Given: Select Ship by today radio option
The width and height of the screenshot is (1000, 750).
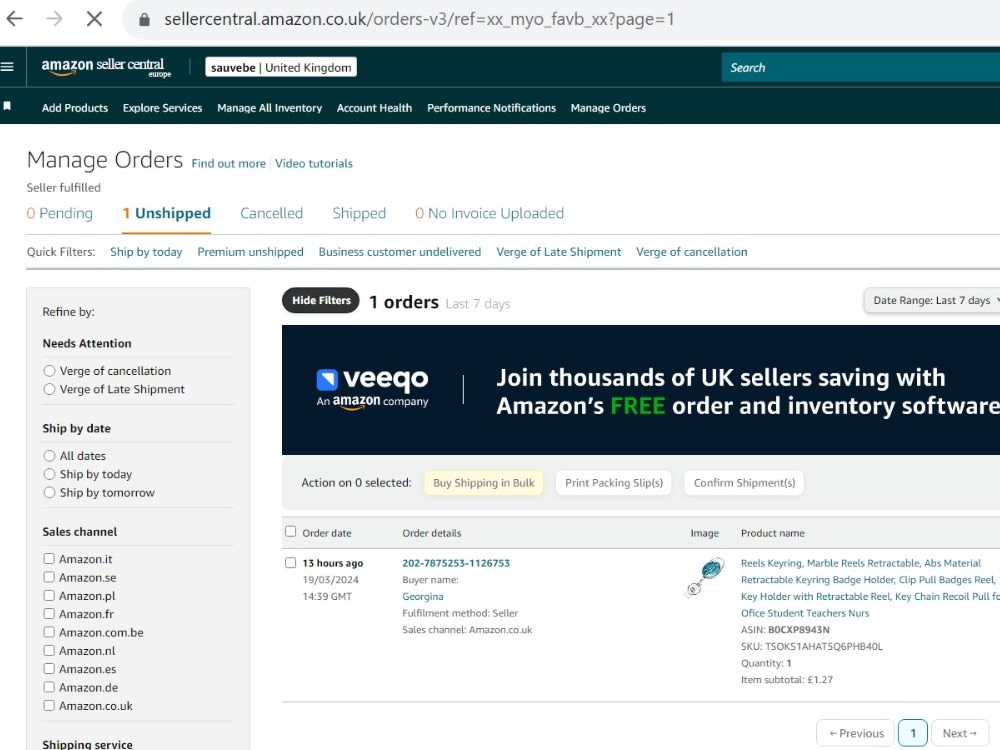Looking at the screenshot, I should (49, 474).
